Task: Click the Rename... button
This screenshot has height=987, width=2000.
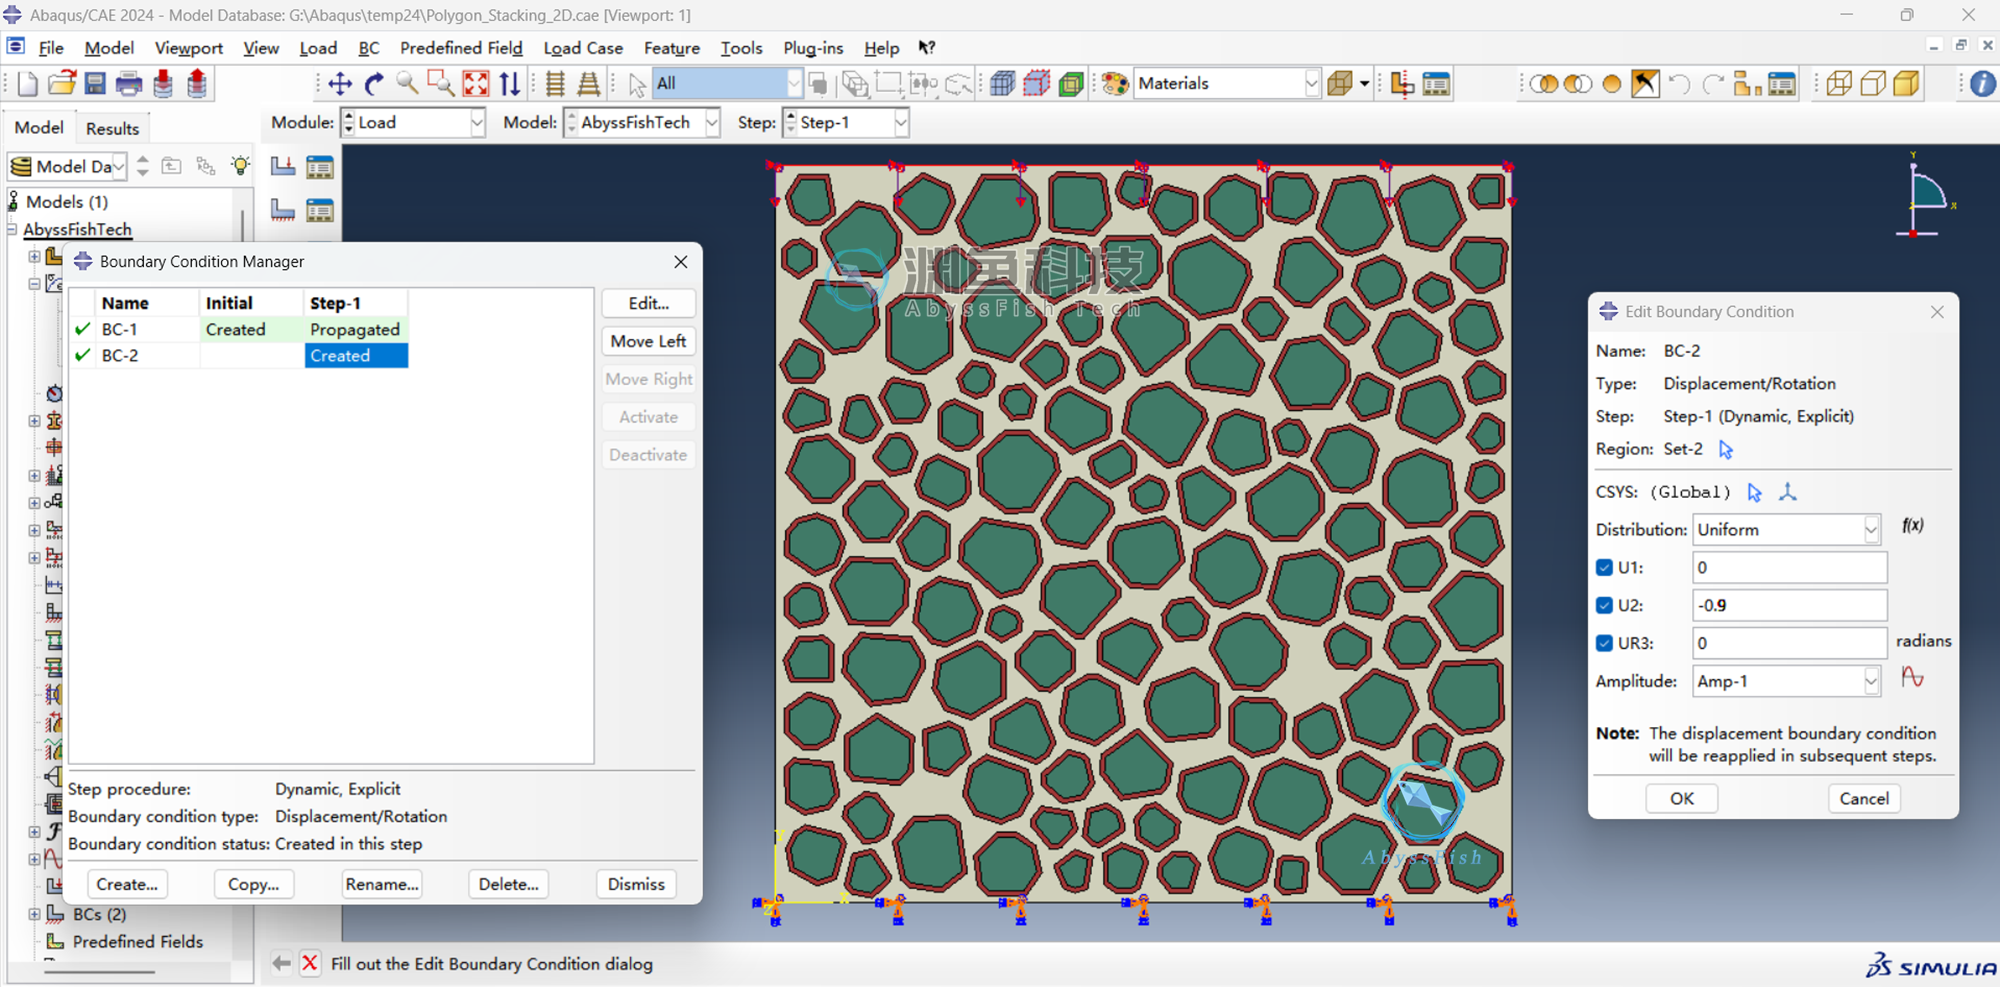Action: coord(381,884)
